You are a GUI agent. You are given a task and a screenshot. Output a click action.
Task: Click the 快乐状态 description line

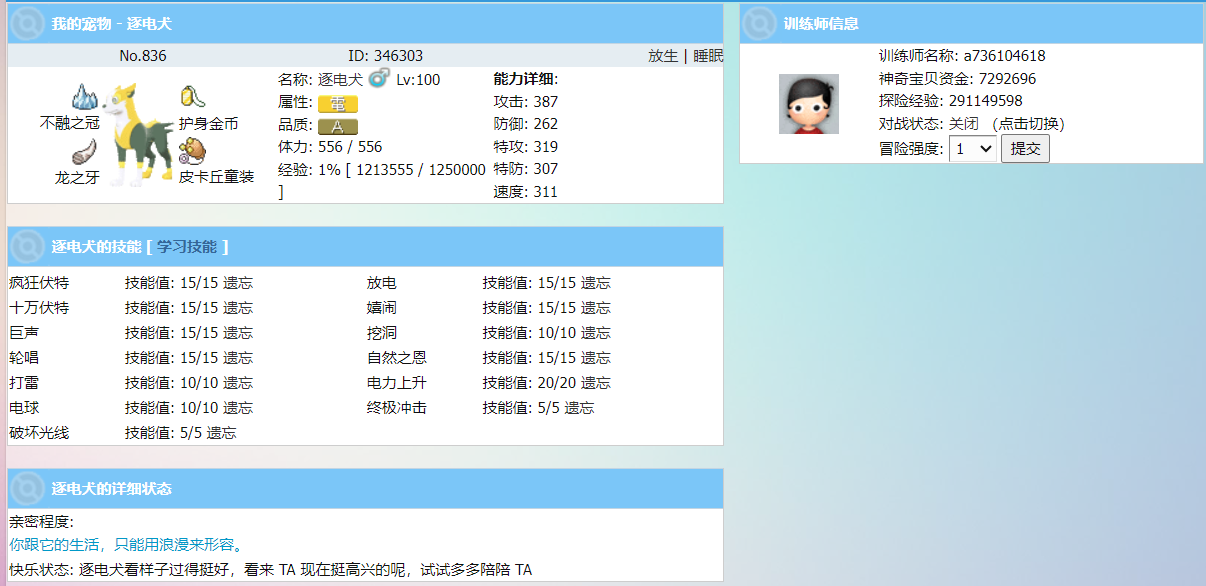click(x=271, y=570)
